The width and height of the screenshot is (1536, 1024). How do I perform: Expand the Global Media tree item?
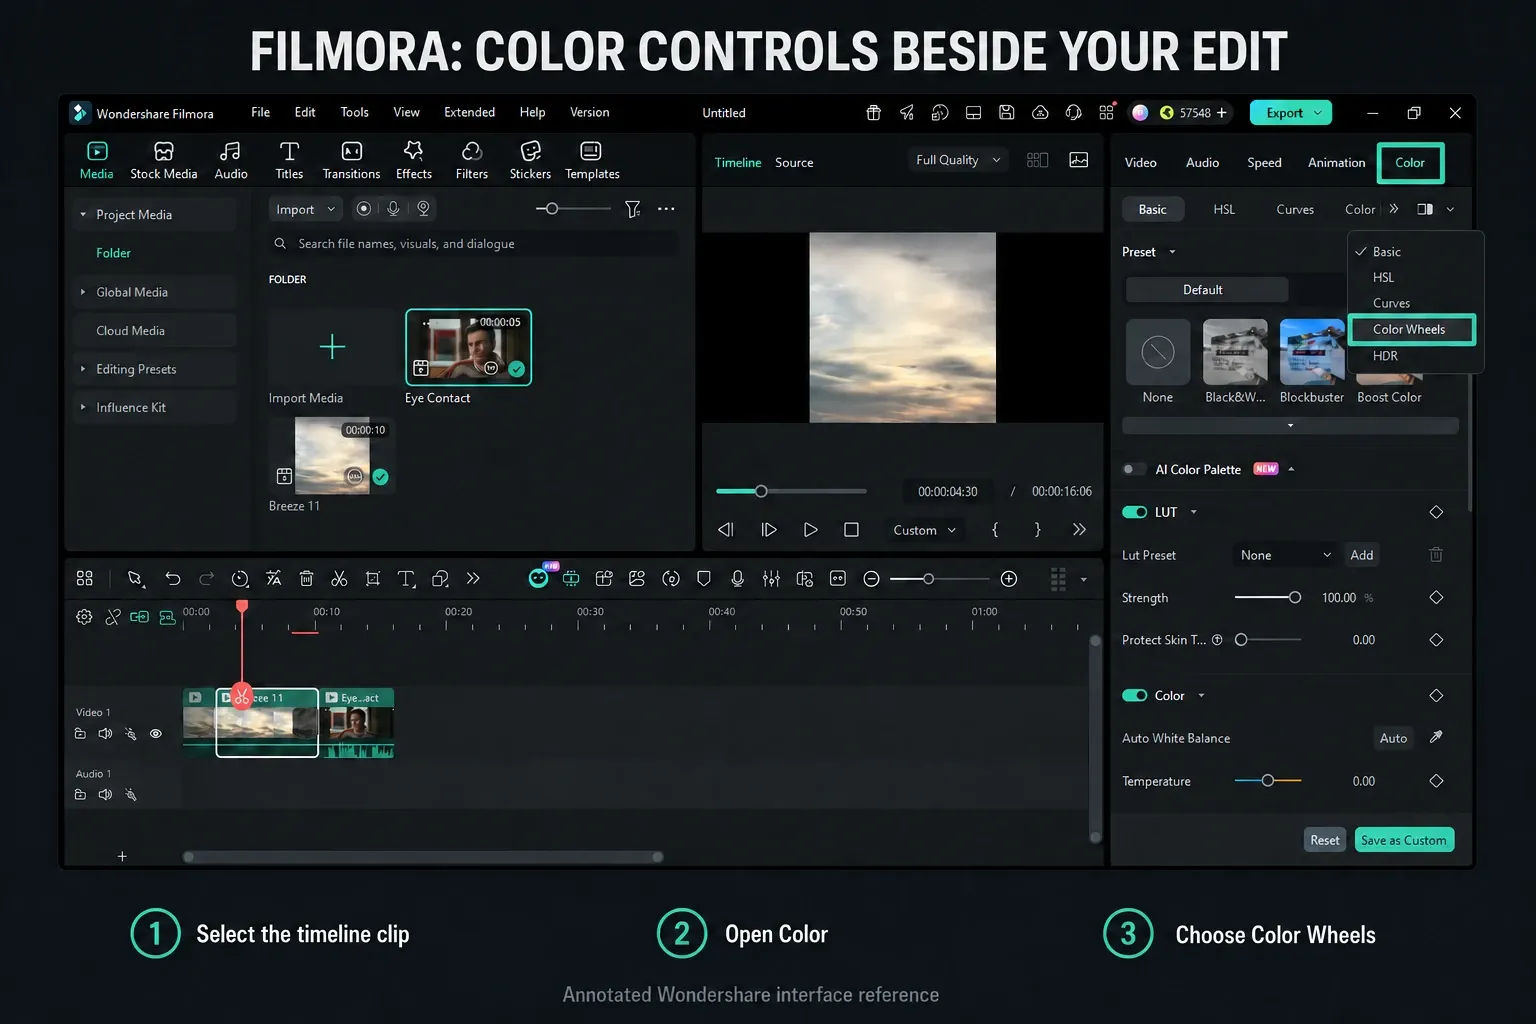pos(83,292)
